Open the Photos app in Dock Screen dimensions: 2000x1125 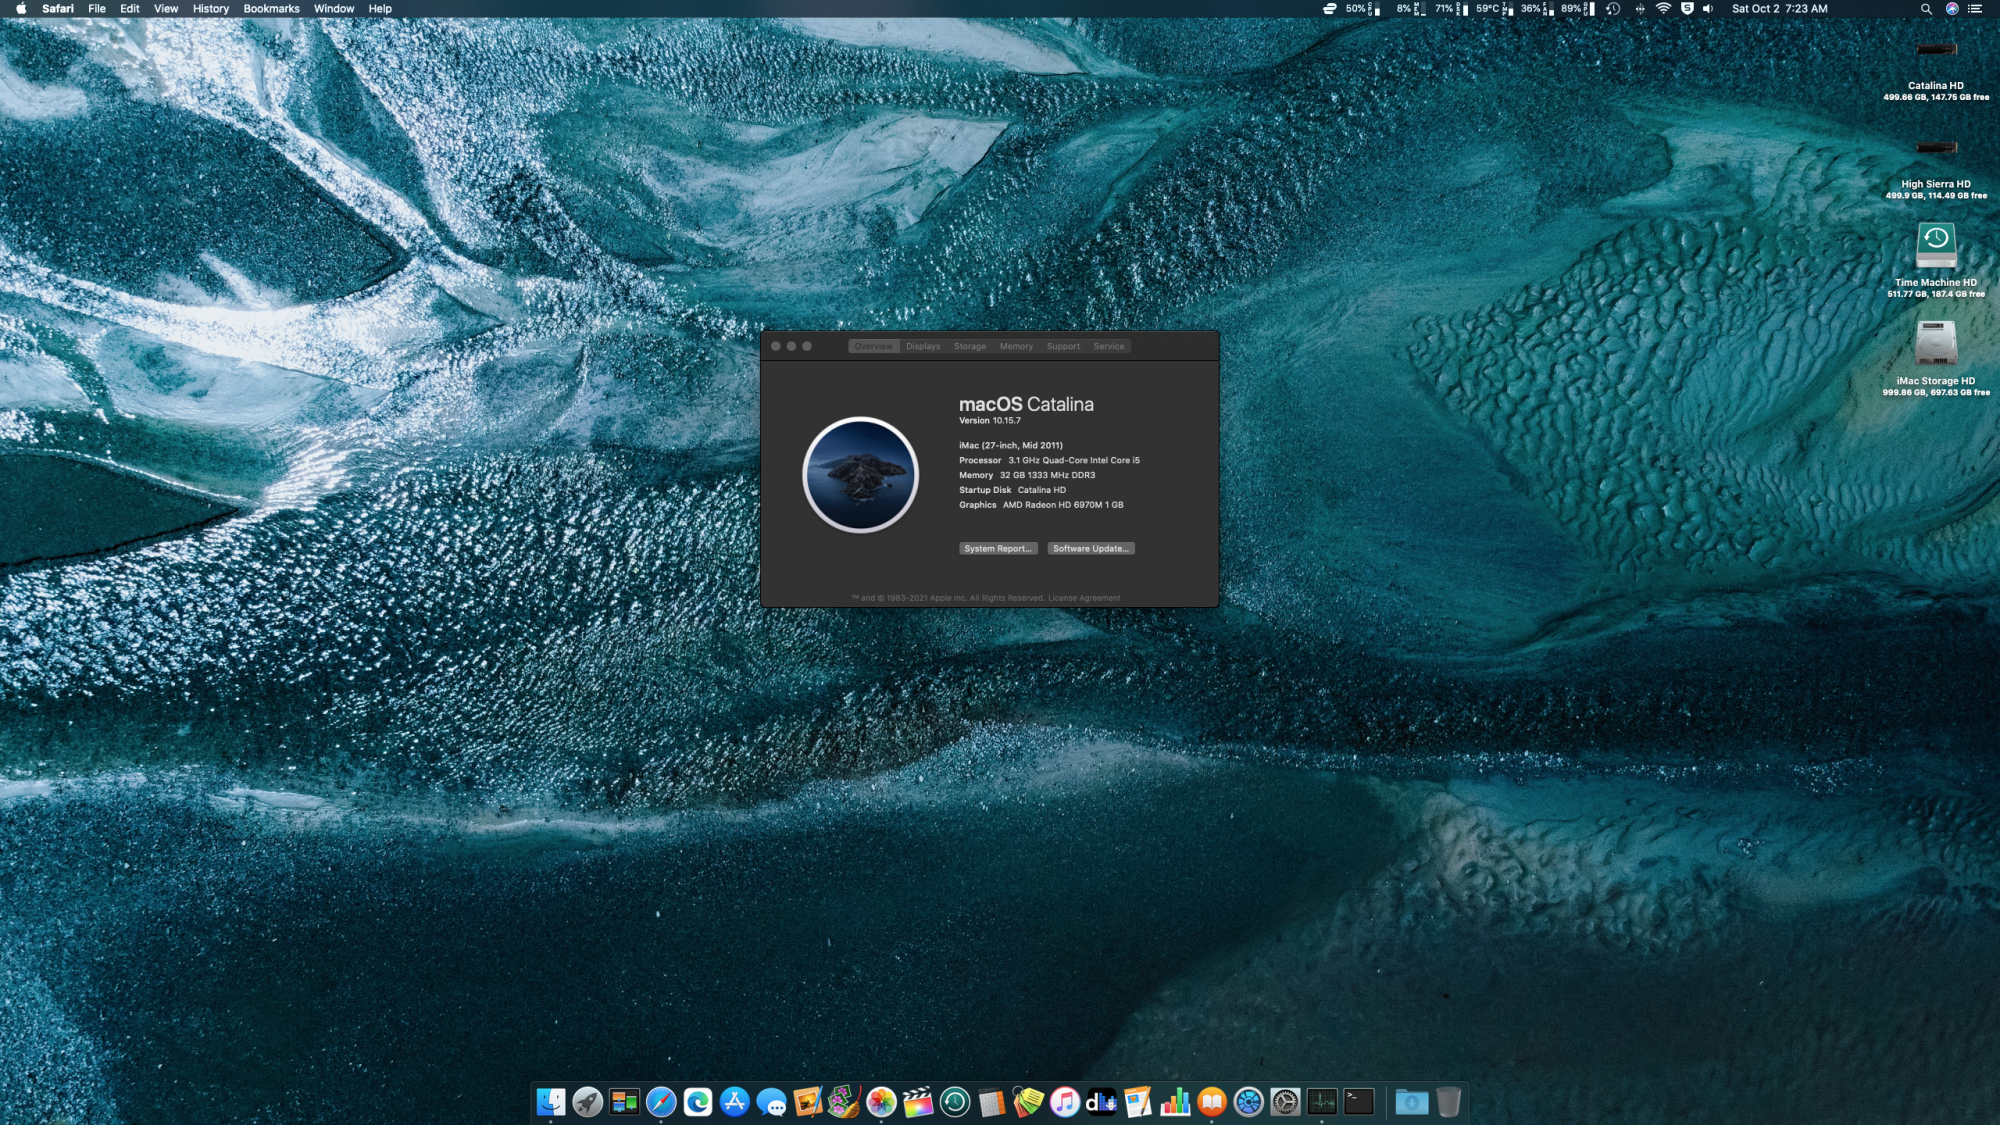point(881,1102)
